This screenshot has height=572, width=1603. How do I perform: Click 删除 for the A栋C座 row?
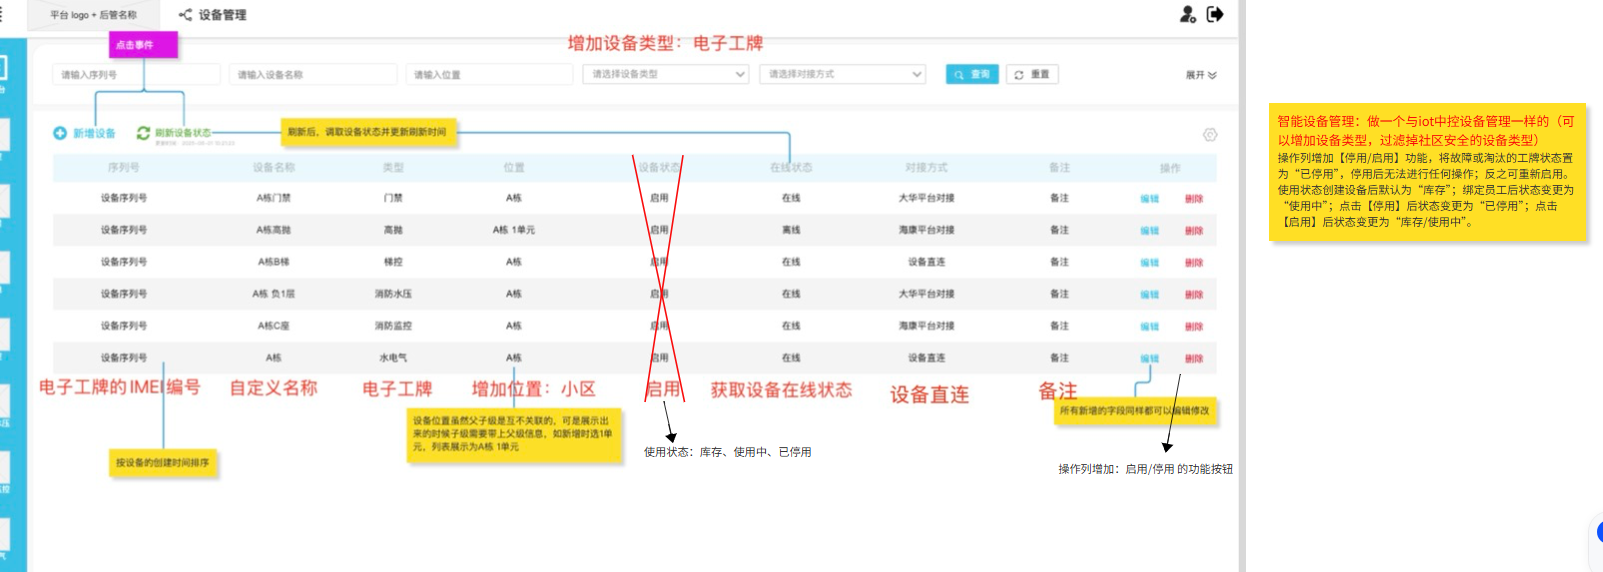tap(1194, 327)
